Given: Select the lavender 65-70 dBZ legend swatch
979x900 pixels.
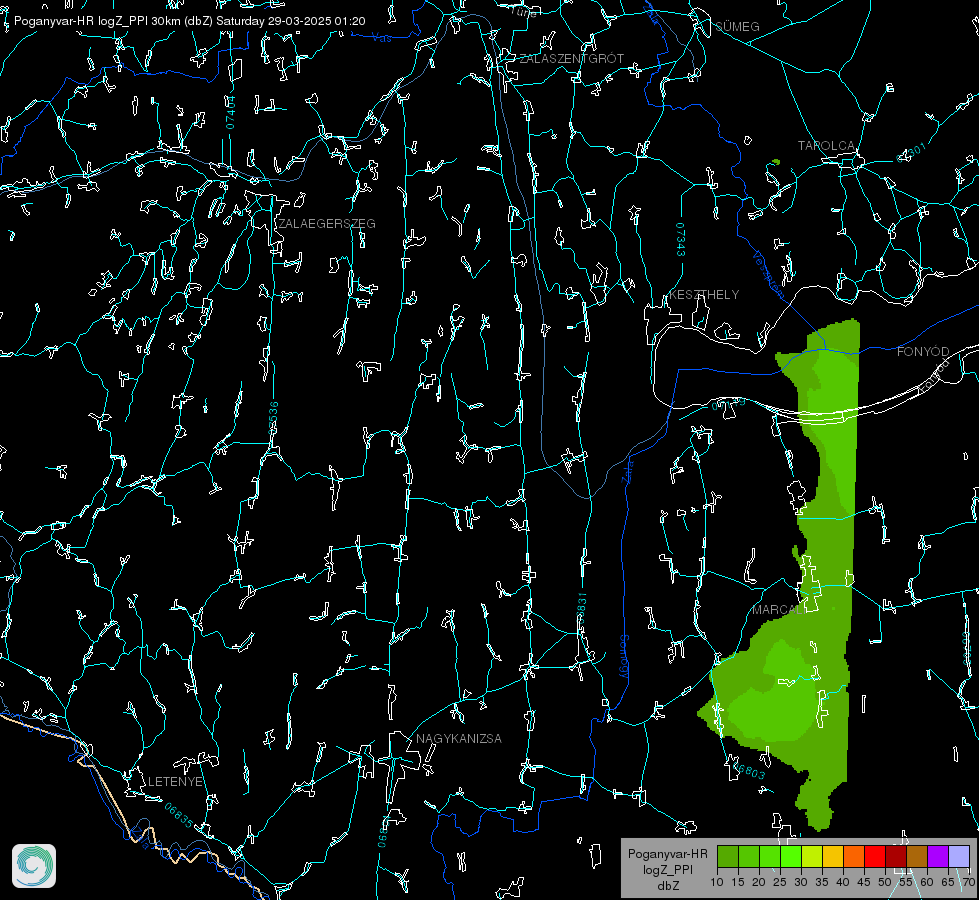Looking at the screenshot, I should click(x=958, y=856).
